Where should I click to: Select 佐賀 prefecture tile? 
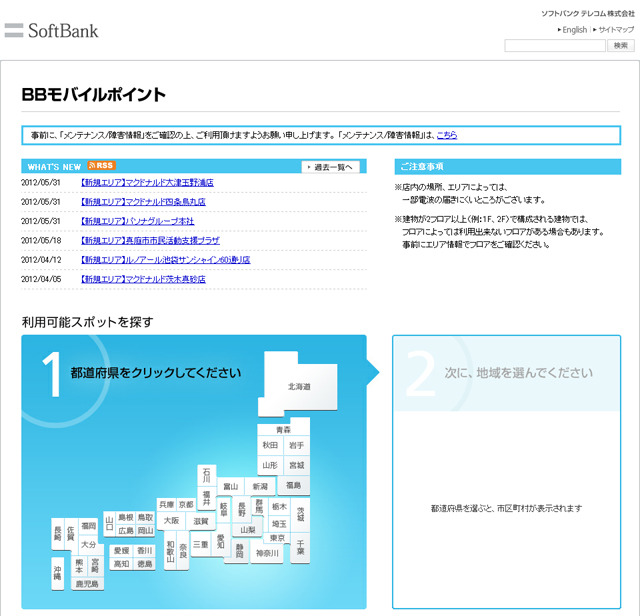(71, 534)
